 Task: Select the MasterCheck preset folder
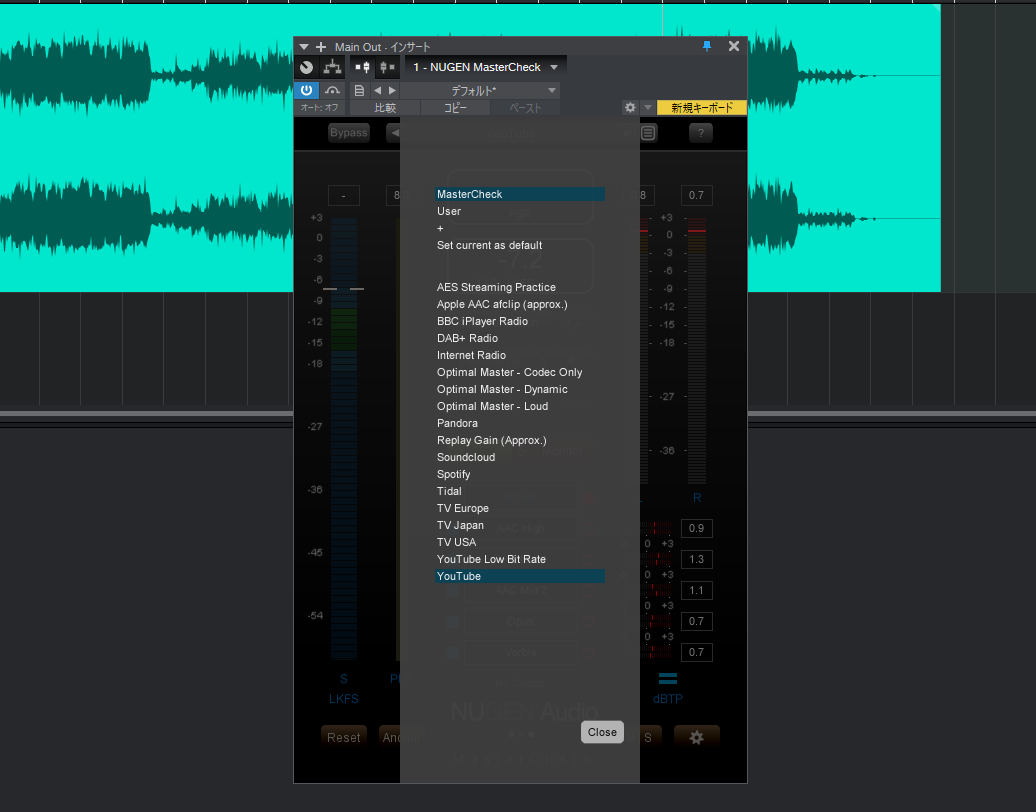(x=520, y=194)
